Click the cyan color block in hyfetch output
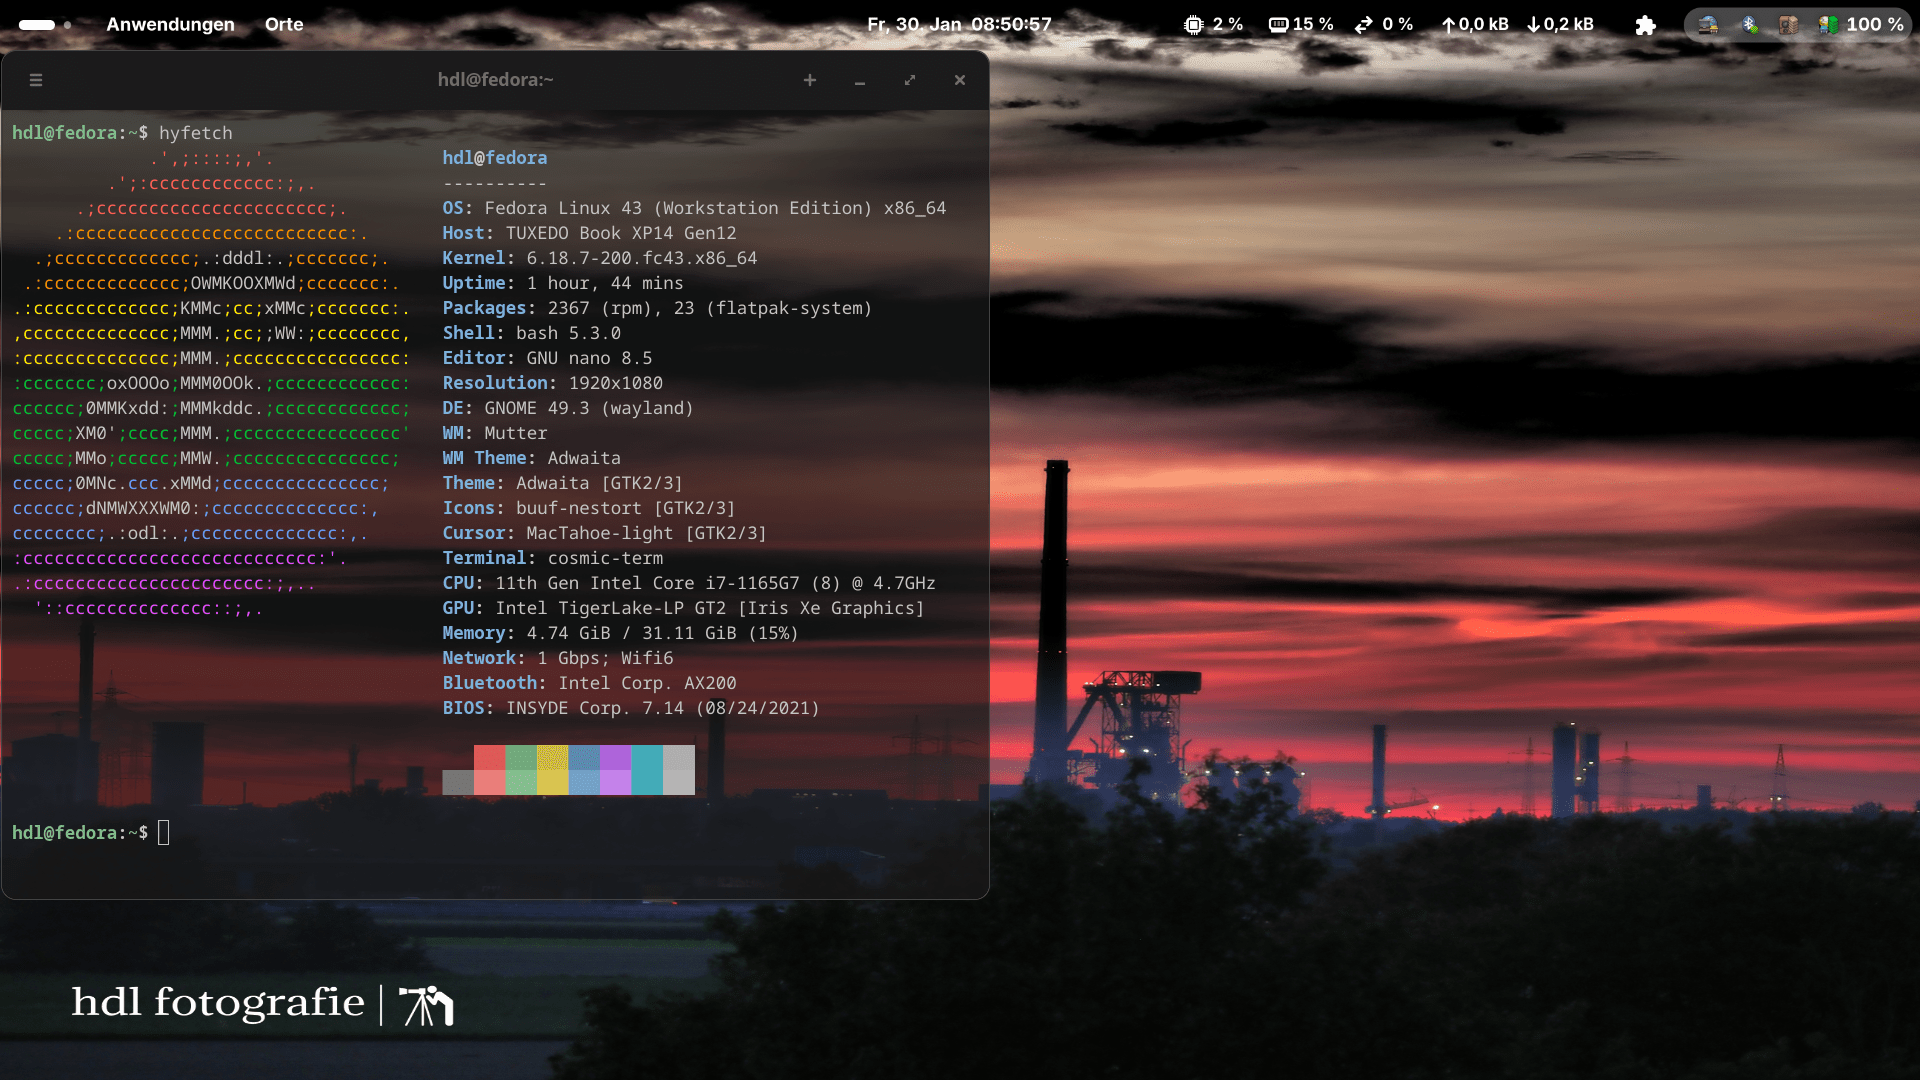Image resolution: width=1920 pixels, height=1080 pixels. pyautogui.click(x=647, y=770)
